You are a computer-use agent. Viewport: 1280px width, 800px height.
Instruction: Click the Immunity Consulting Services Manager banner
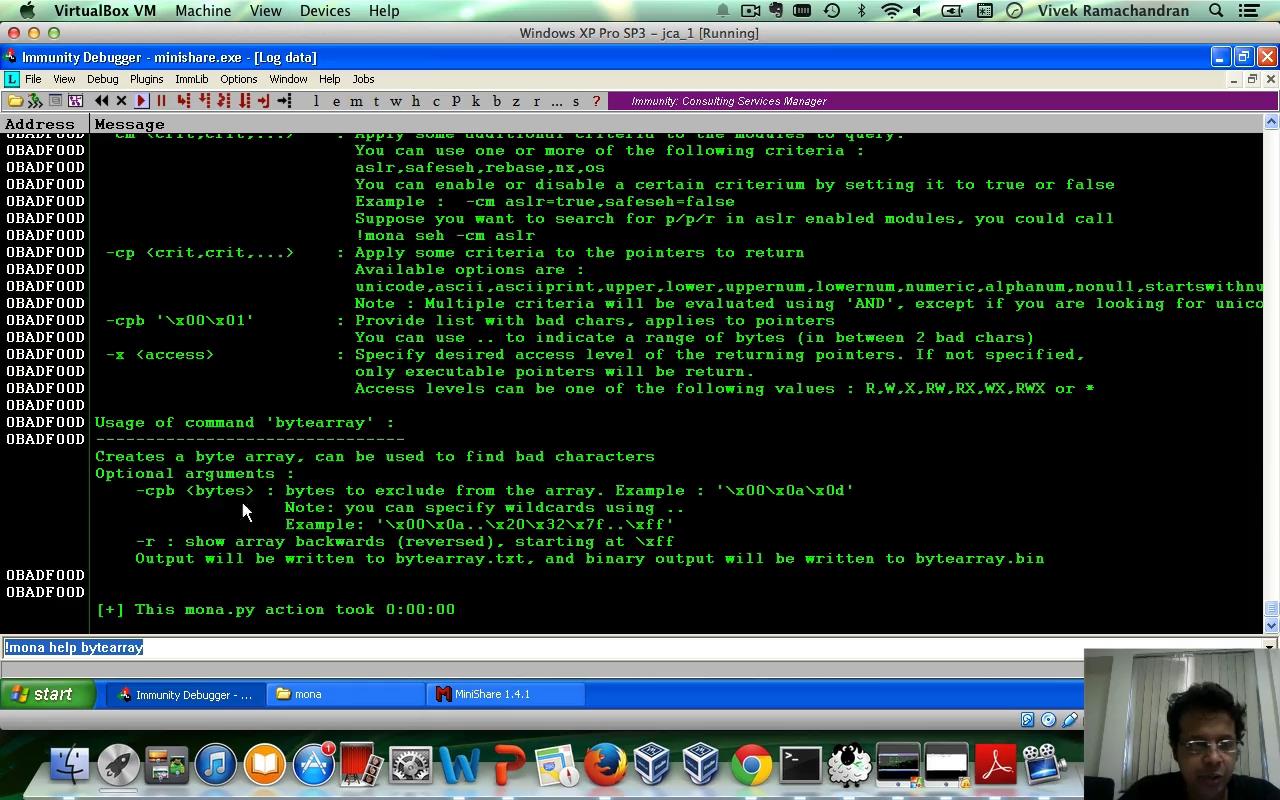coord(942,101)
